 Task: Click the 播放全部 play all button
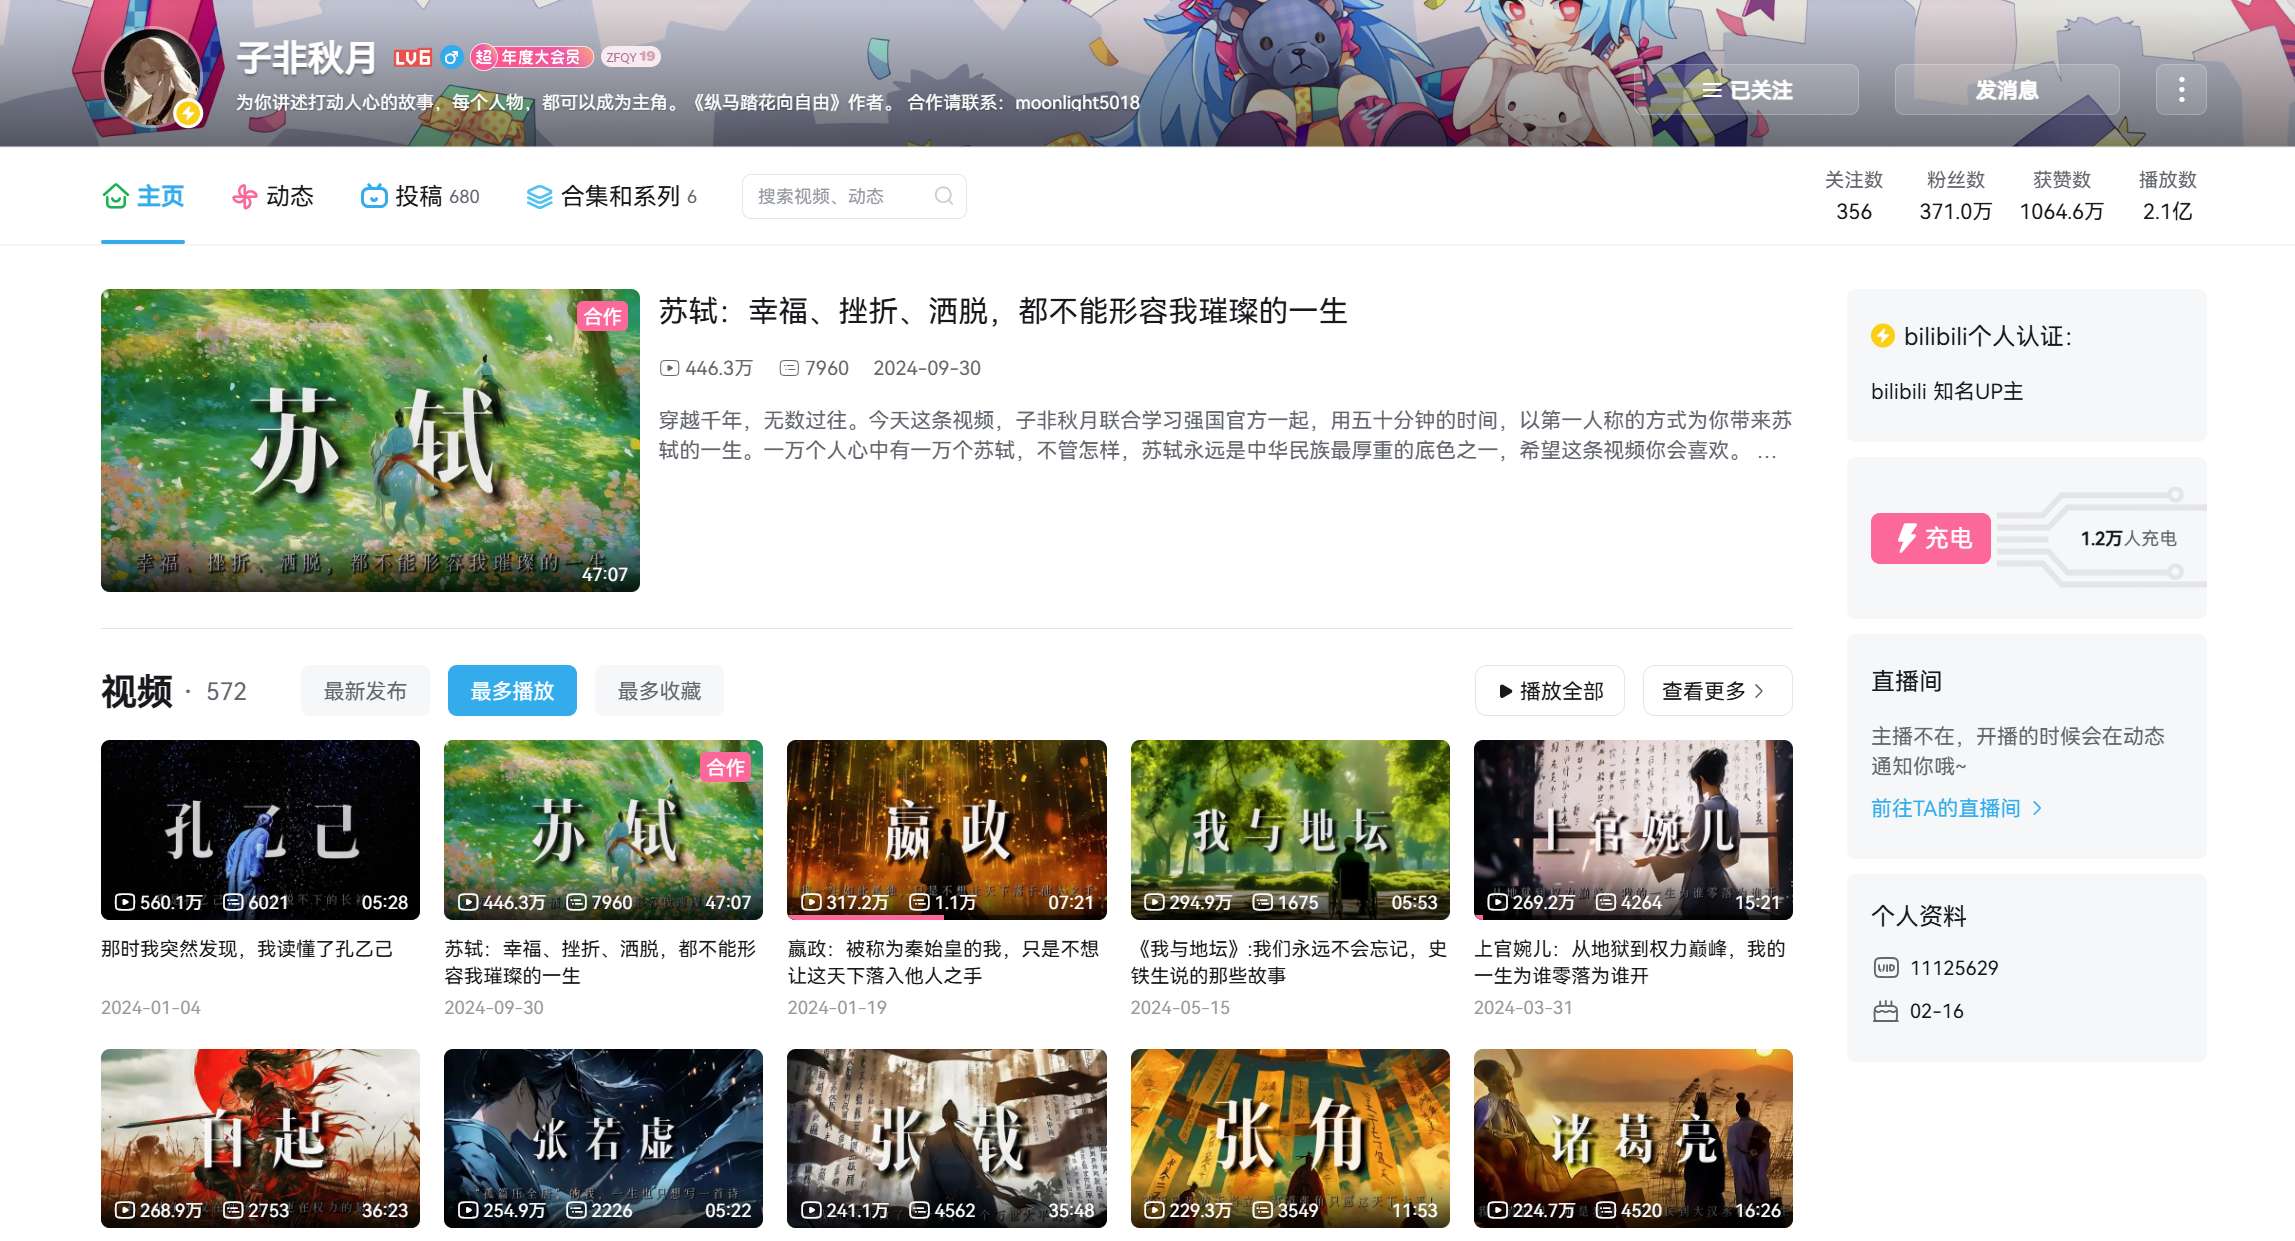[1550, 691]
